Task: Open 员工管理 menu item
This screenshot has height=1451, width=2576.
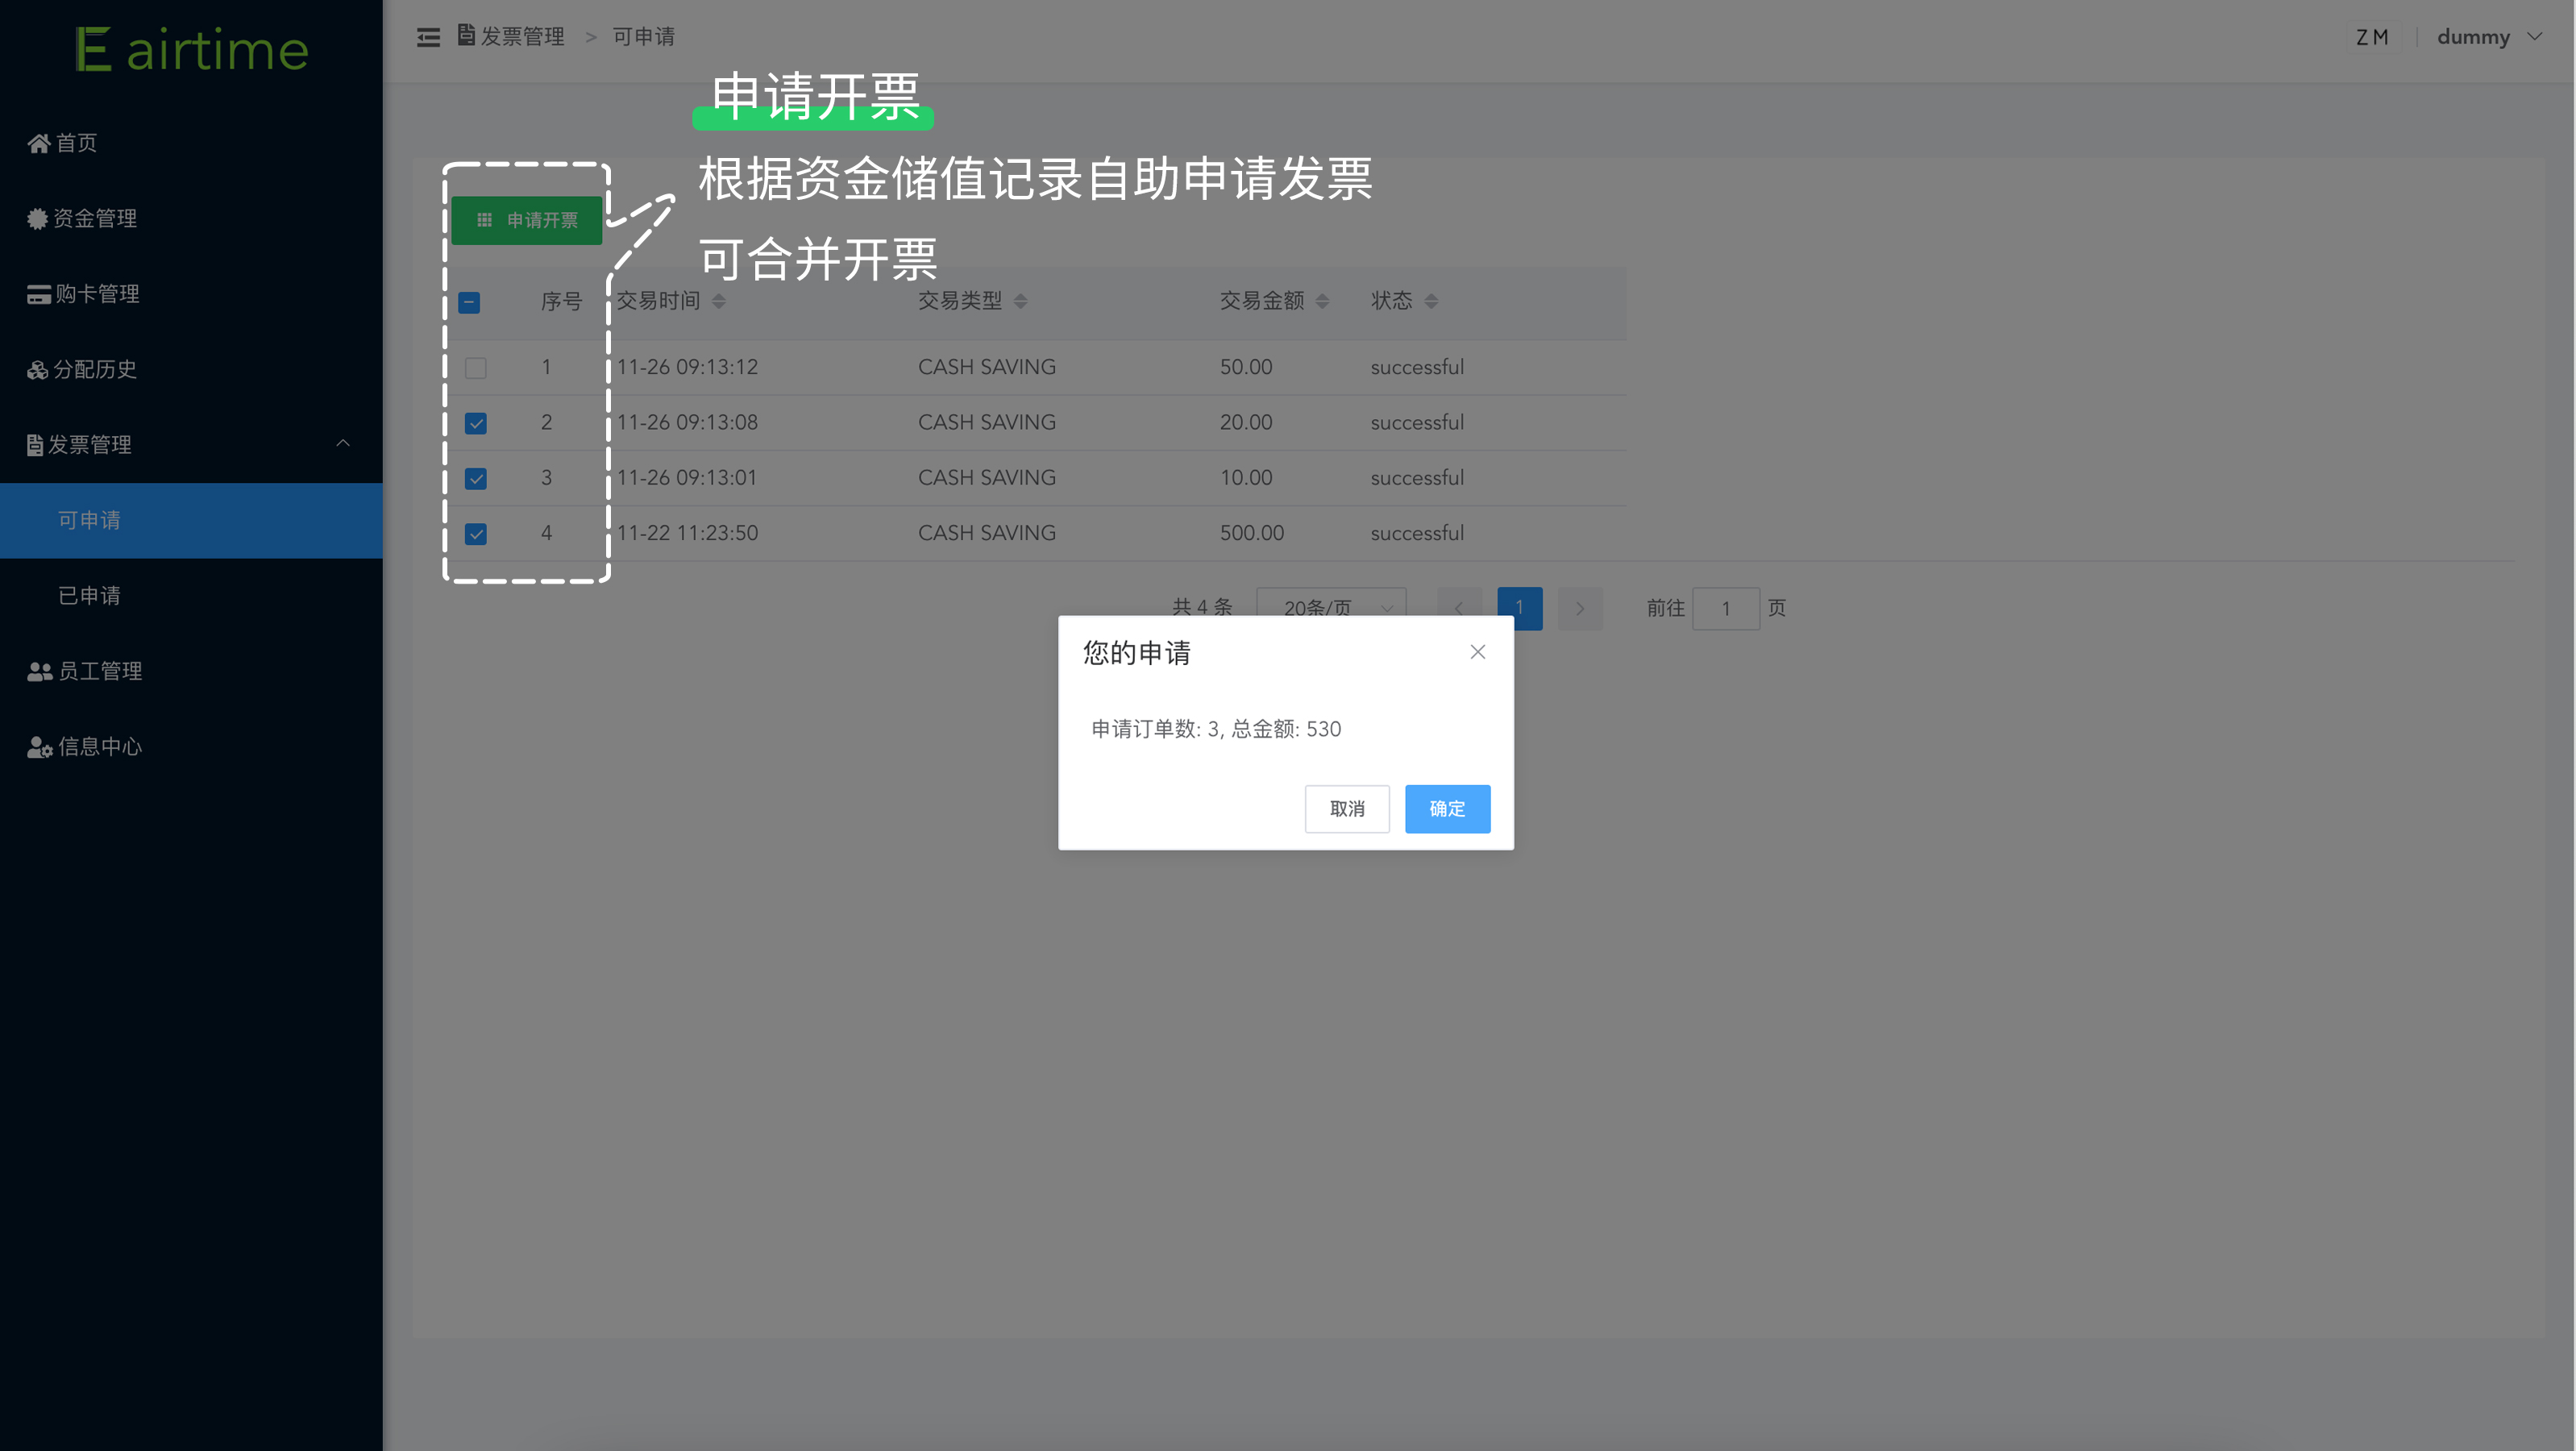Action: tap(191, 671)
